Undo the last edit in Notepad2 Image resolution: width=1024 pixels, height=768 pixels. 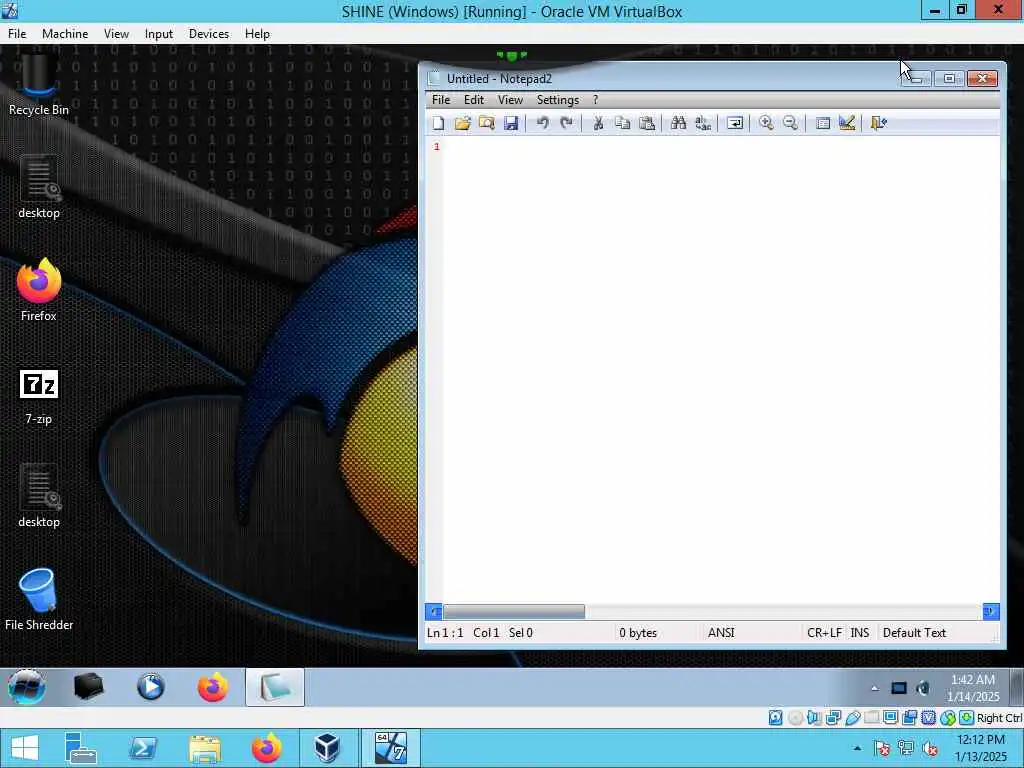pos(542,123)
